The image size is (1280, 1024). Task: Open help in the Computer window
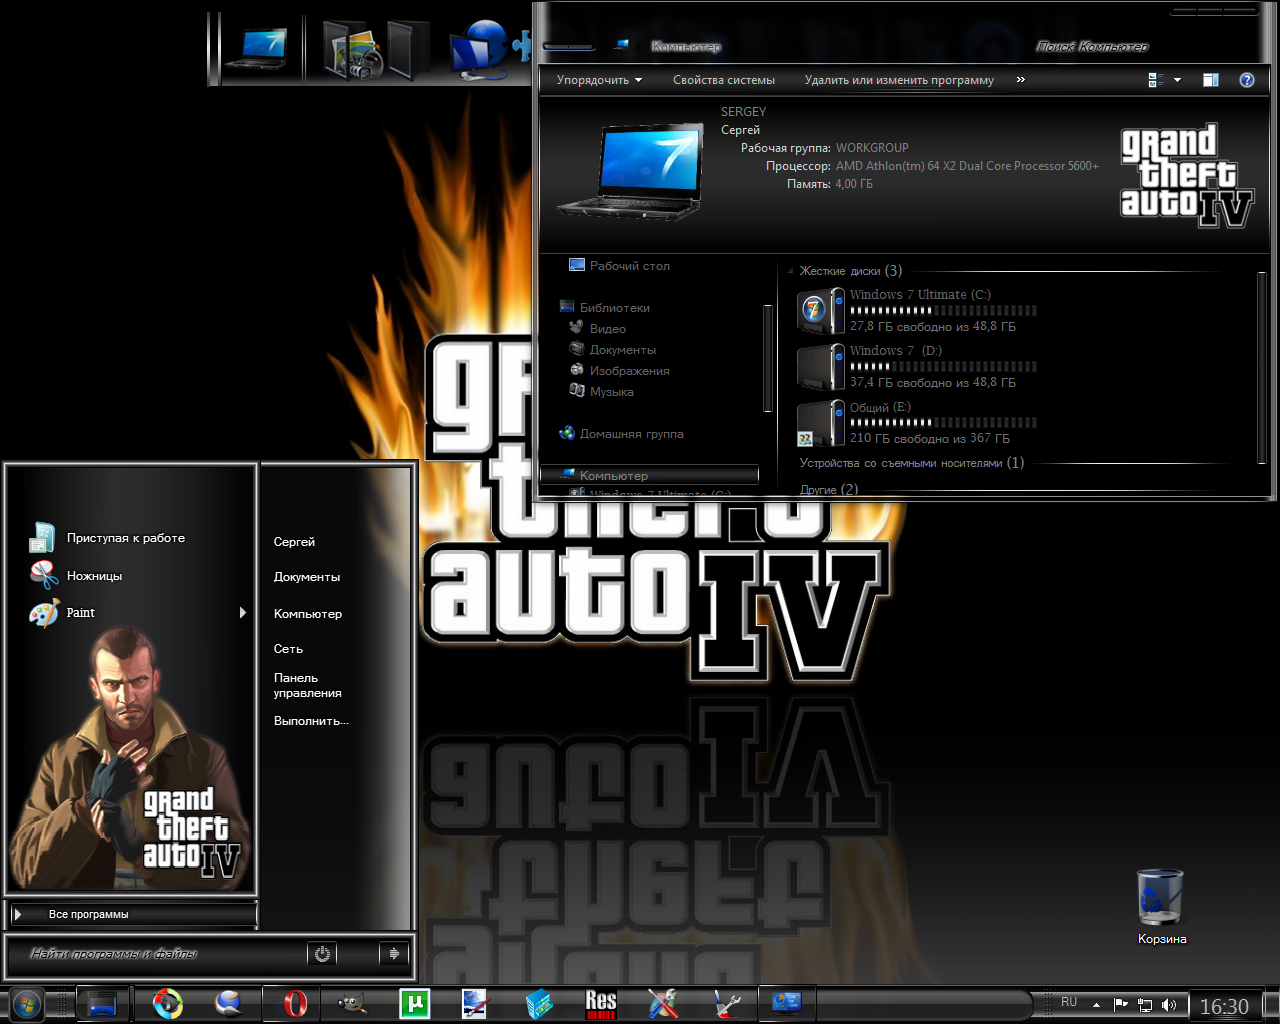click(1247, 80)
